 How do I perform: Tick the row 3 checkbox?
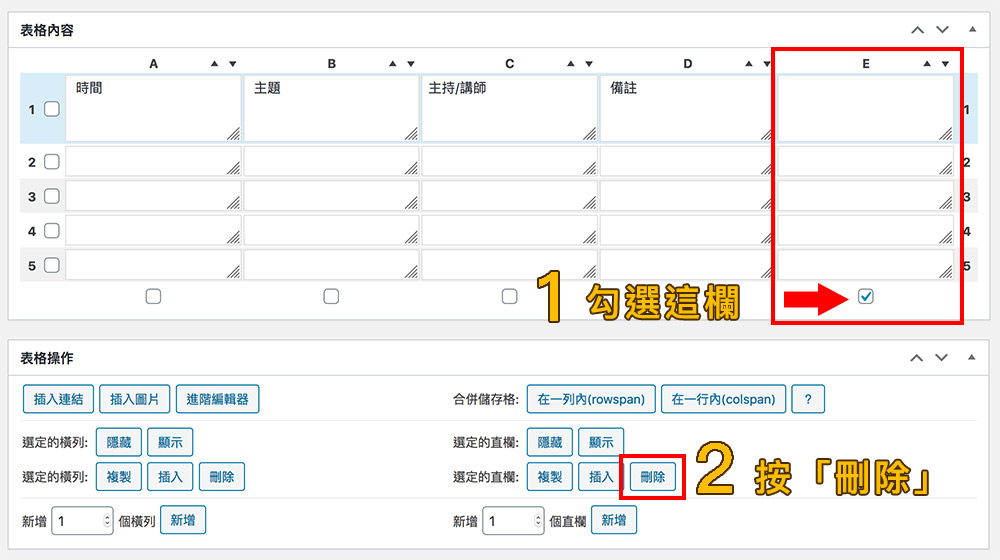pos(52,196)
